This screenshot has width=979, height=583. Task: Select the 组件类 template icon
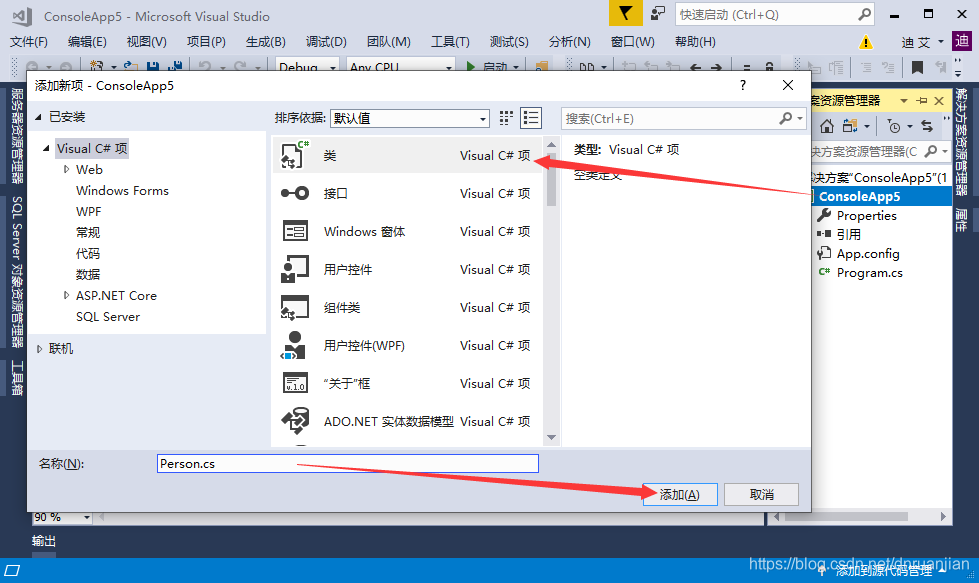[295, 307]
